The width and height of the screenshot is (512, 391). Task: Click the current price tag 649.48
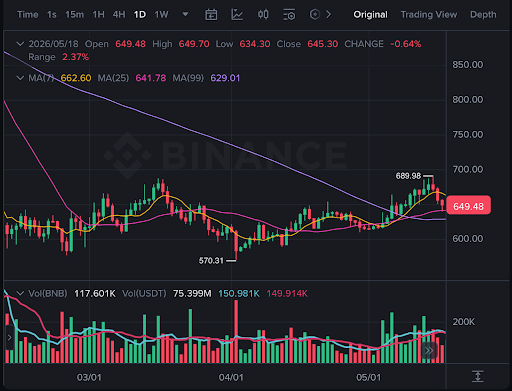[x=468, y=206]
